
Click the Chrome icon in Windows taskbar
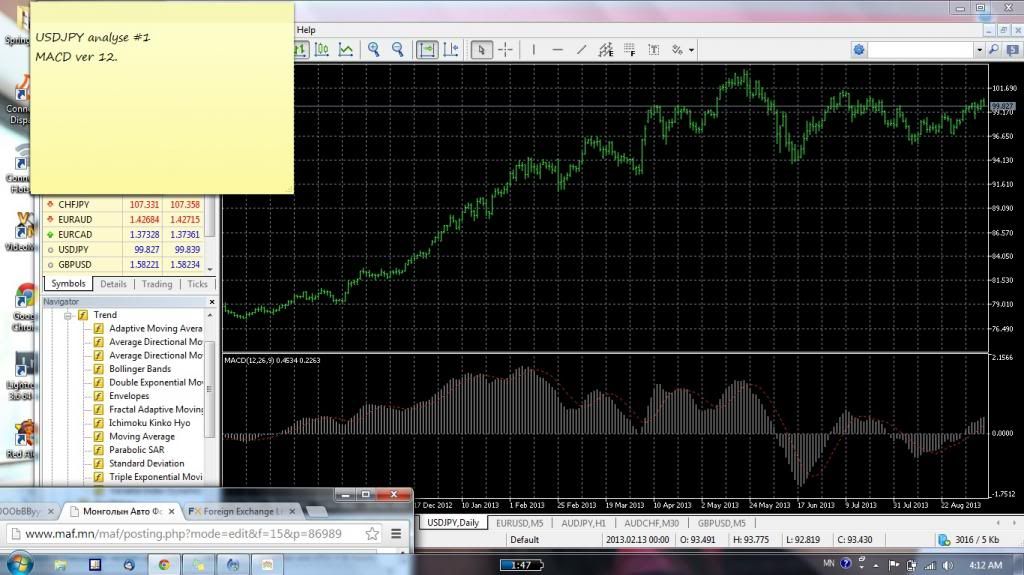point(164,564)
